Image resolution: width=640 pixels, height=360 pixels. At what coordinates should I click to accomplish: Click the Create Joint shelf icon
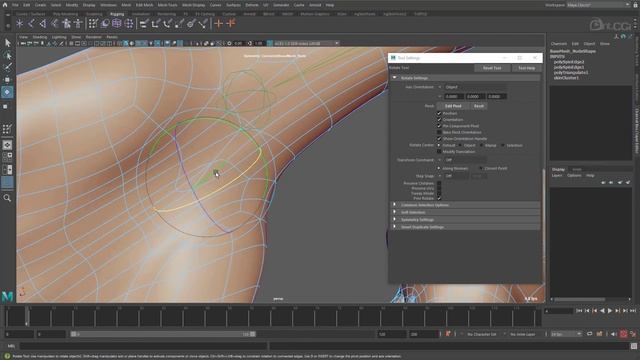tap(31, 24)
